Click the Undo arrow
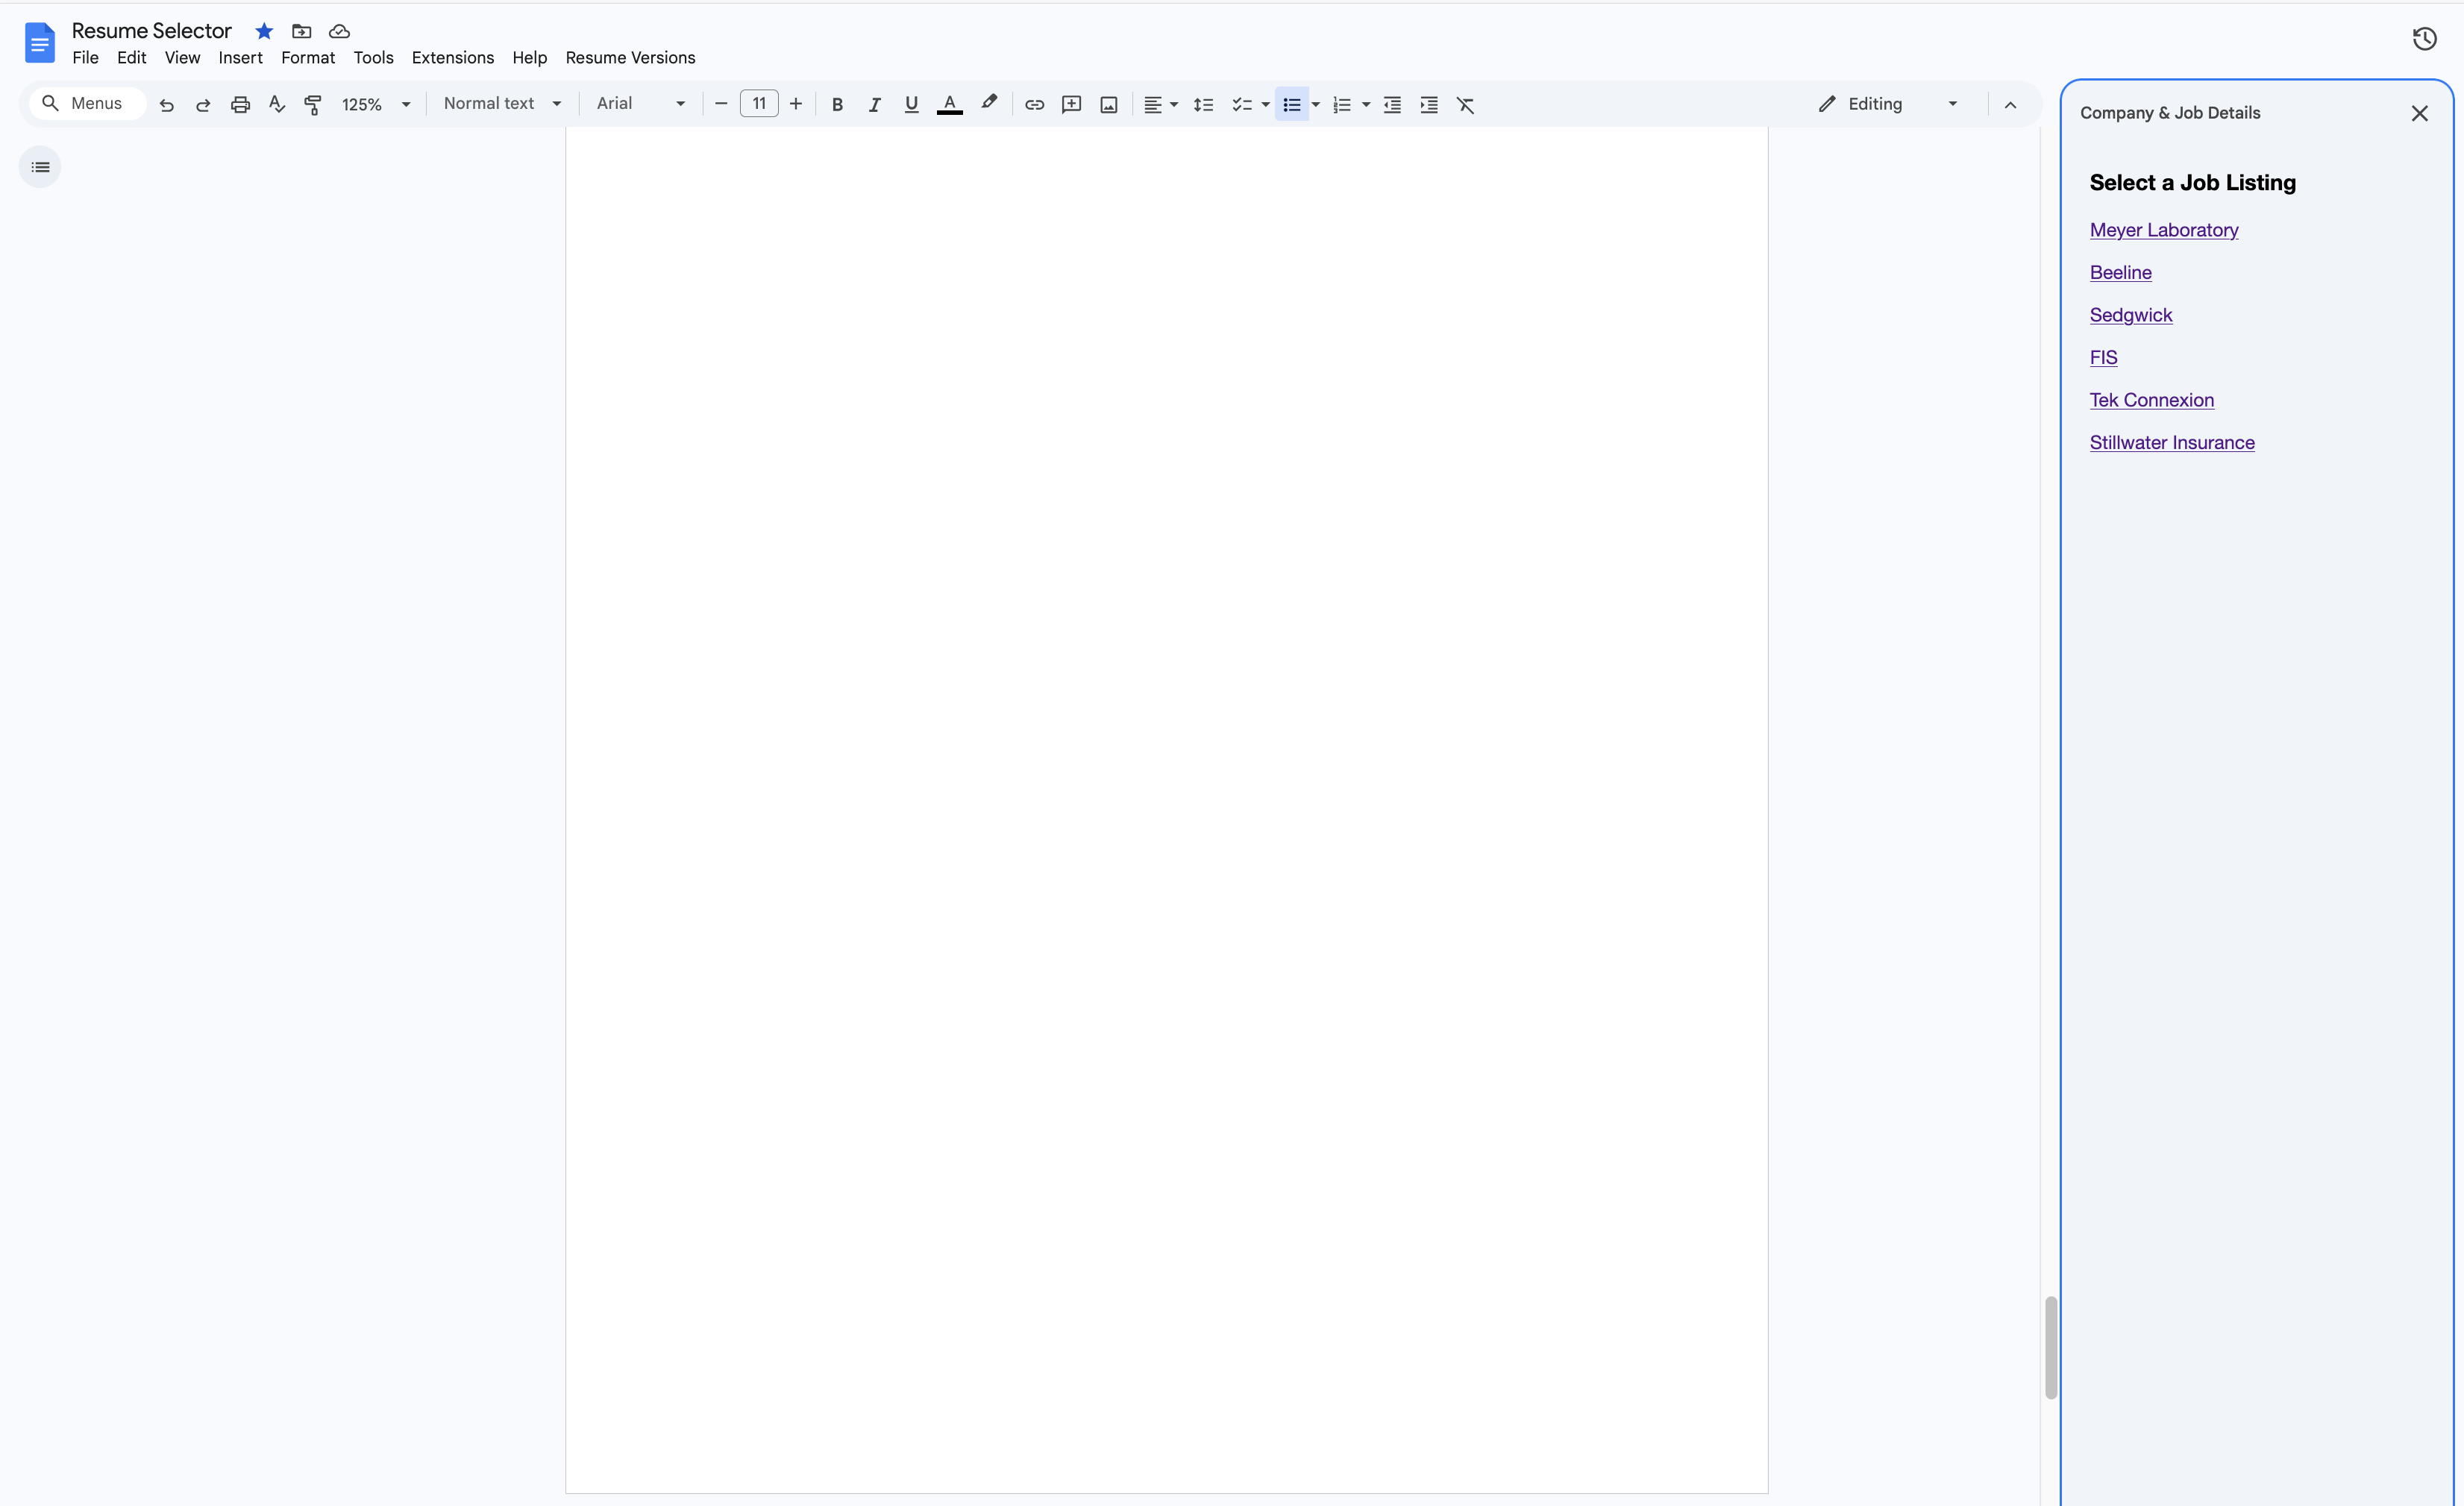Screen dimensions: 2464x1506 [166, 104]
